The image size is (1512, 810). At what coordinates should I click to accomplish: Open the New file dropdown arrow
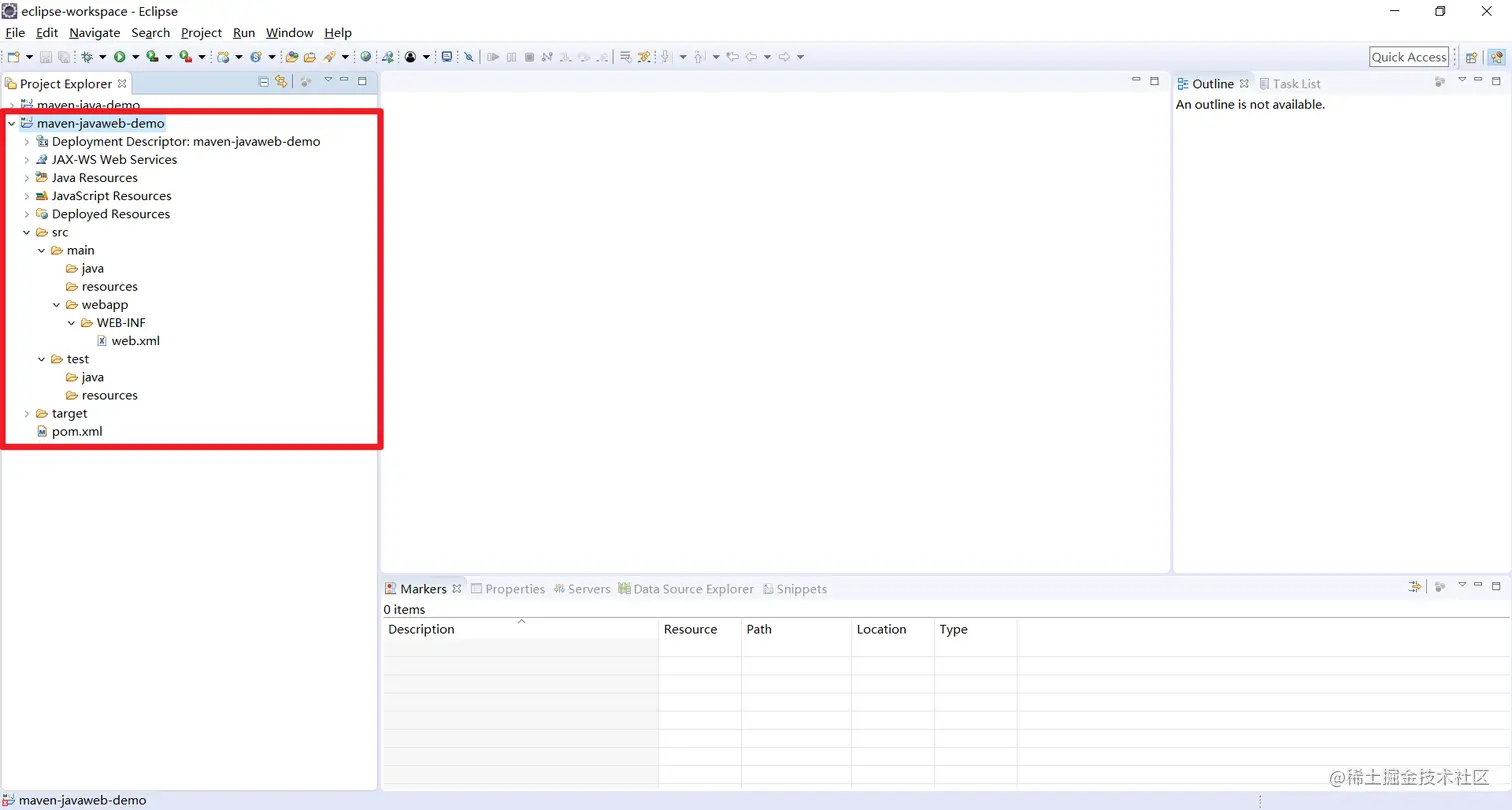29,57
